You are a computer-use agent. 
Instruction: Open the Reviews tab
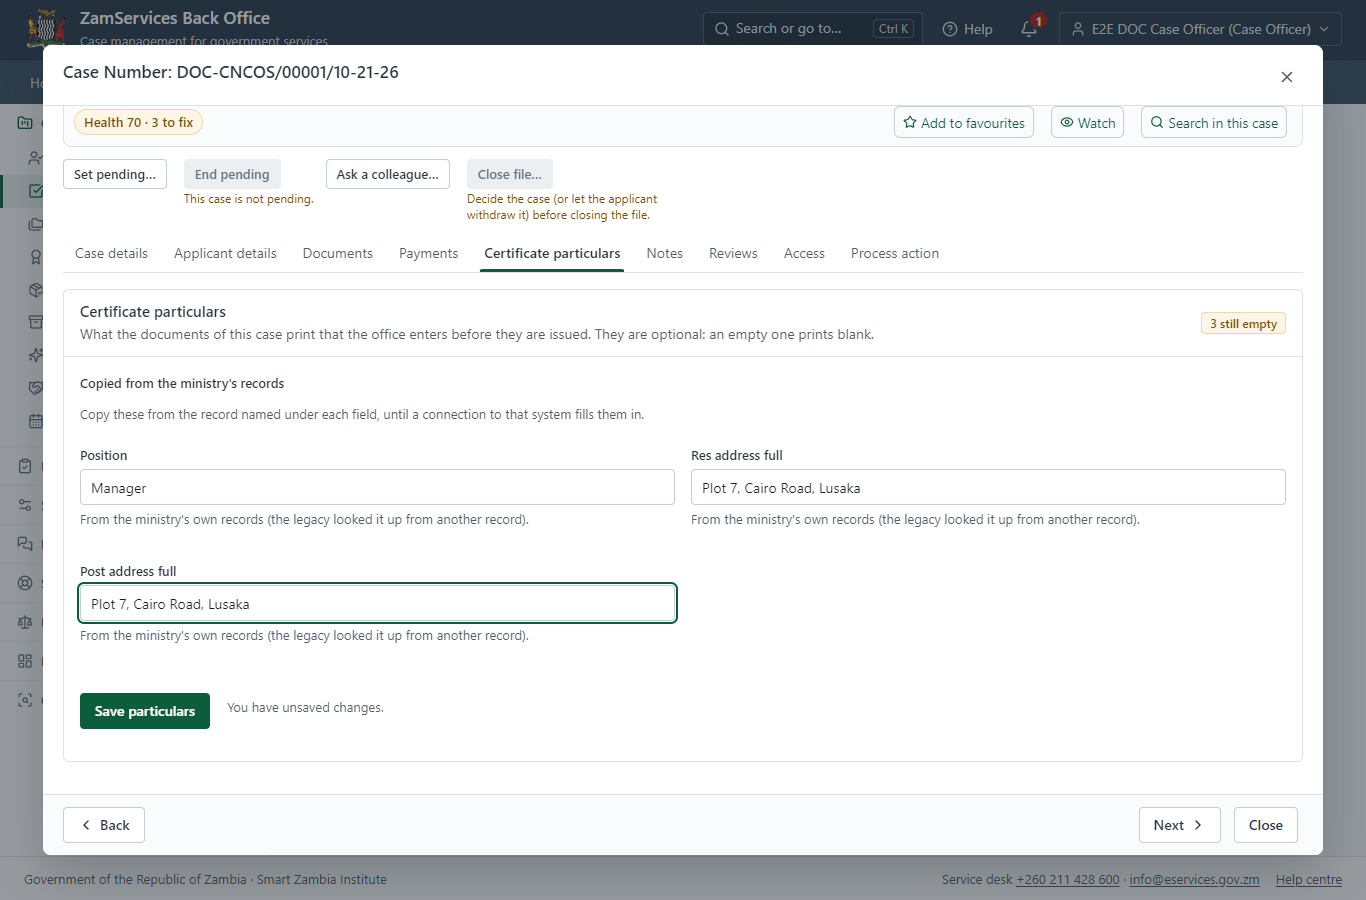point(733,253)
